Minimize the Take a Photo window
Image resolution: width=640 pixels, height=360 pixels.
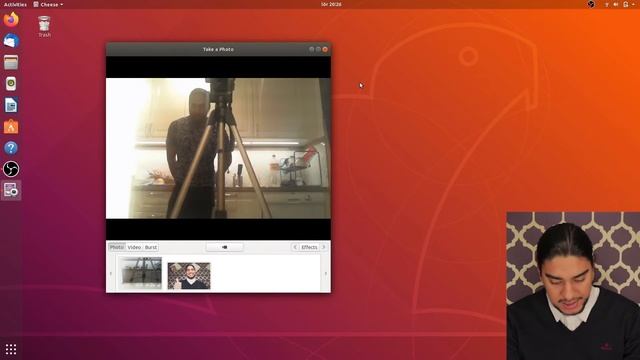(x=311, y=49)
